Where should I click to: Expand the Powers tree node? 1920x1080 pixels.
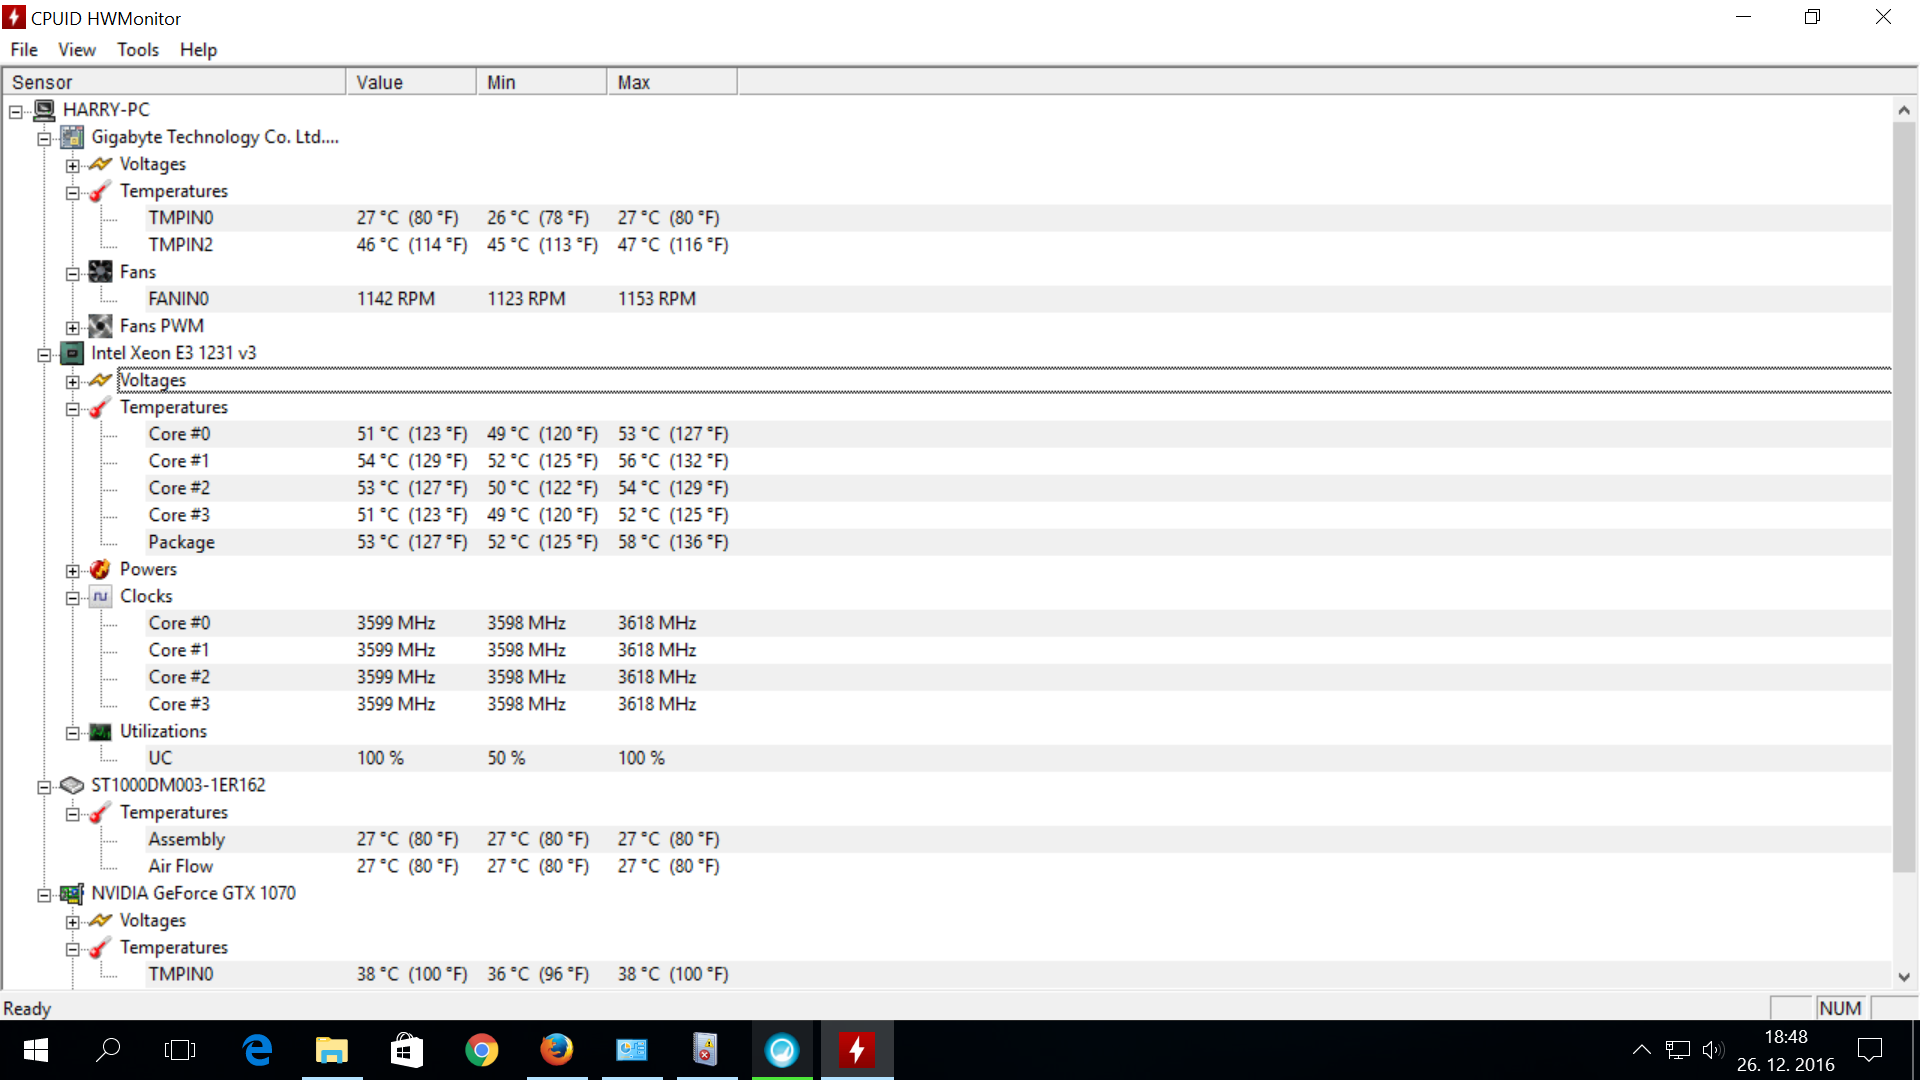pos(73,571)
